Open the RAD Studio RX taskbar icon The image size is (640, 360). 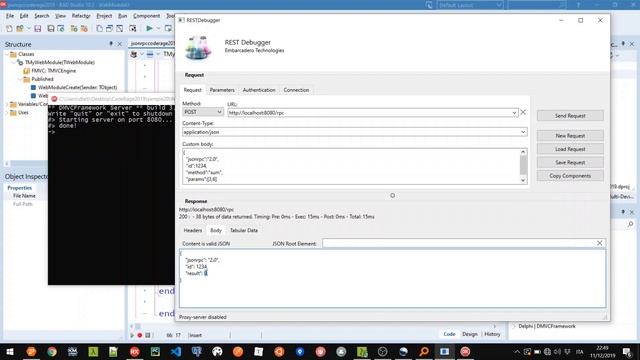coord(134,351)
